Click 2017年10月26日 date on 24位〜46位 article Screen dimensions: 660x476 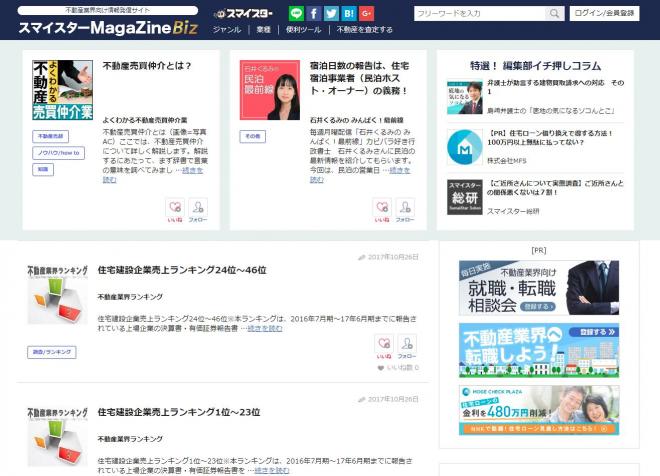pos(393,257)
